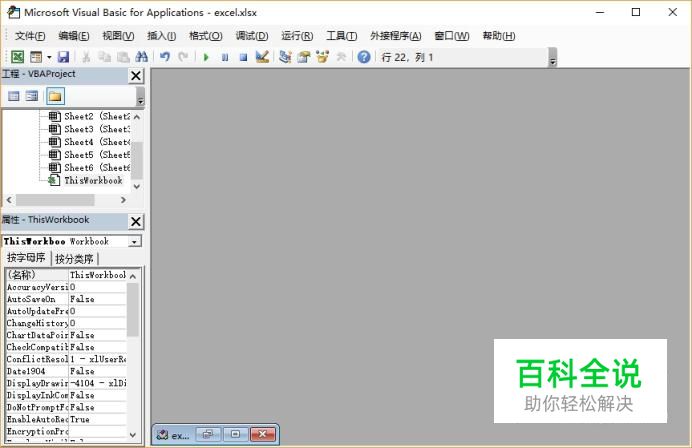Select Sheet5 in the project tree
The image size is (692, 448).
tap(90, 155)
